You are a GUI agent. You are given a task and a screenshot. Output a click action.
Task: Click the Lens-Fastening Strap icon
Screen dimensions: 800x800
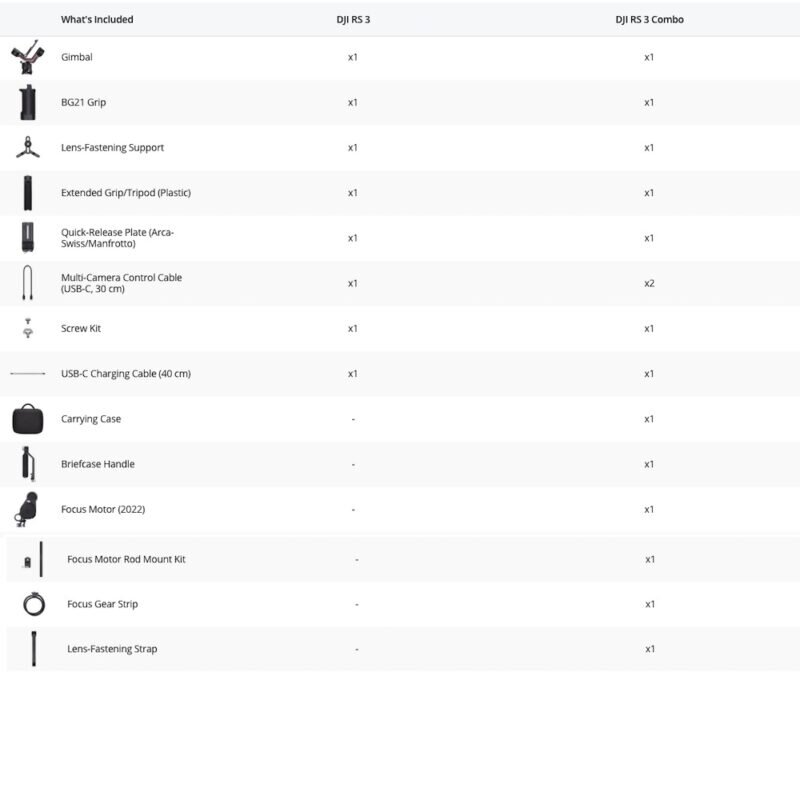click(34, 649)
